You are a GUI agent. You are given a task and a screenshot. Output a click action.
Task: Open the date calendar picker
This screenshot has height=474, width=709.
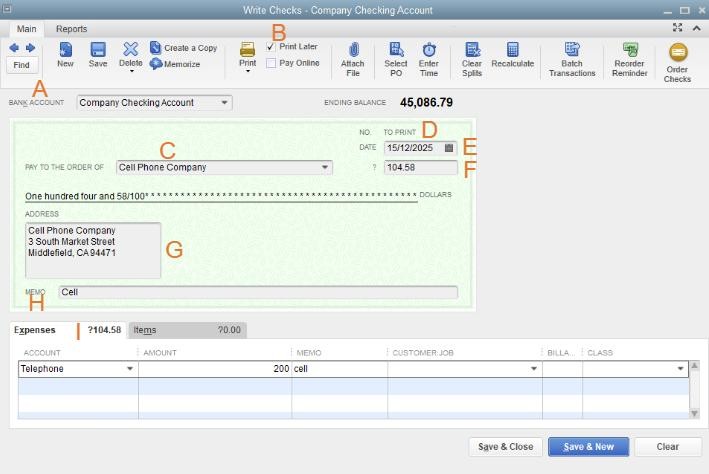point(449,148)
